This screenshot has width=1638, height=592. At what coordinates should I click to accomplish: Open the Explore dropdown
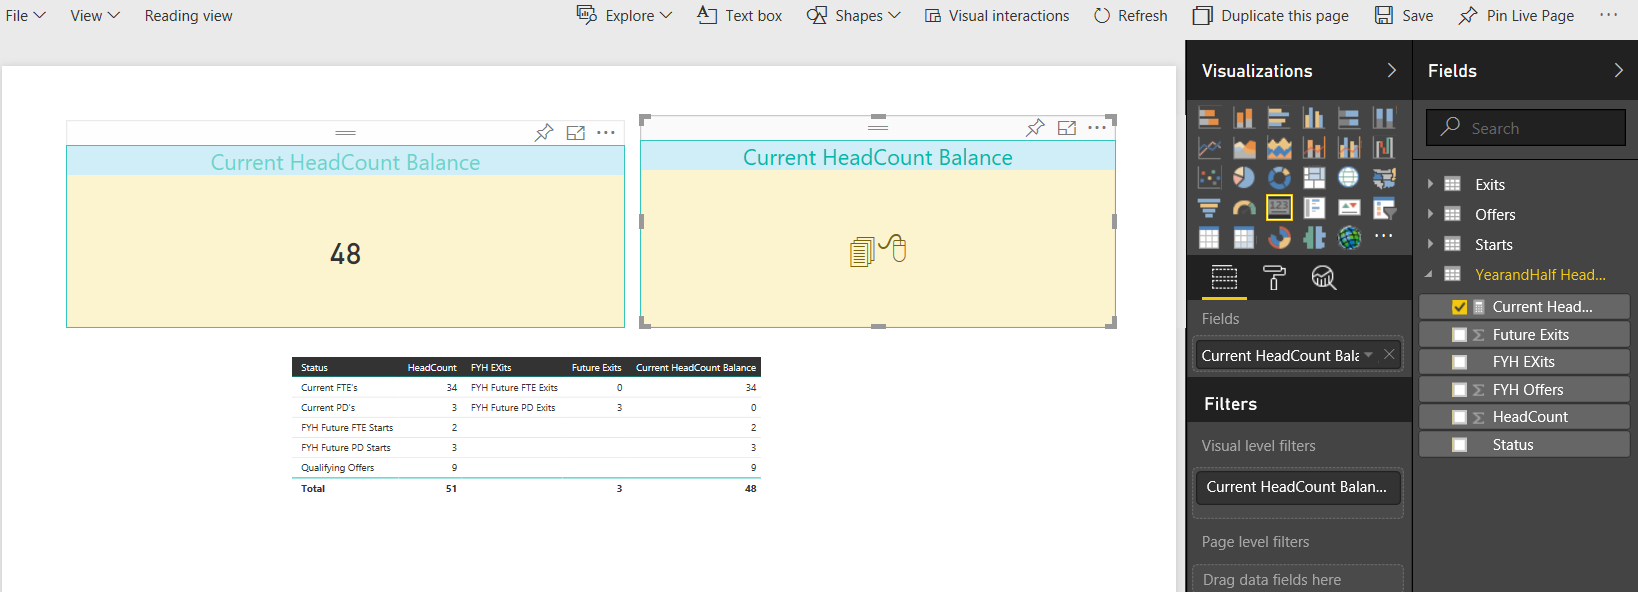[x=624, y=15]
